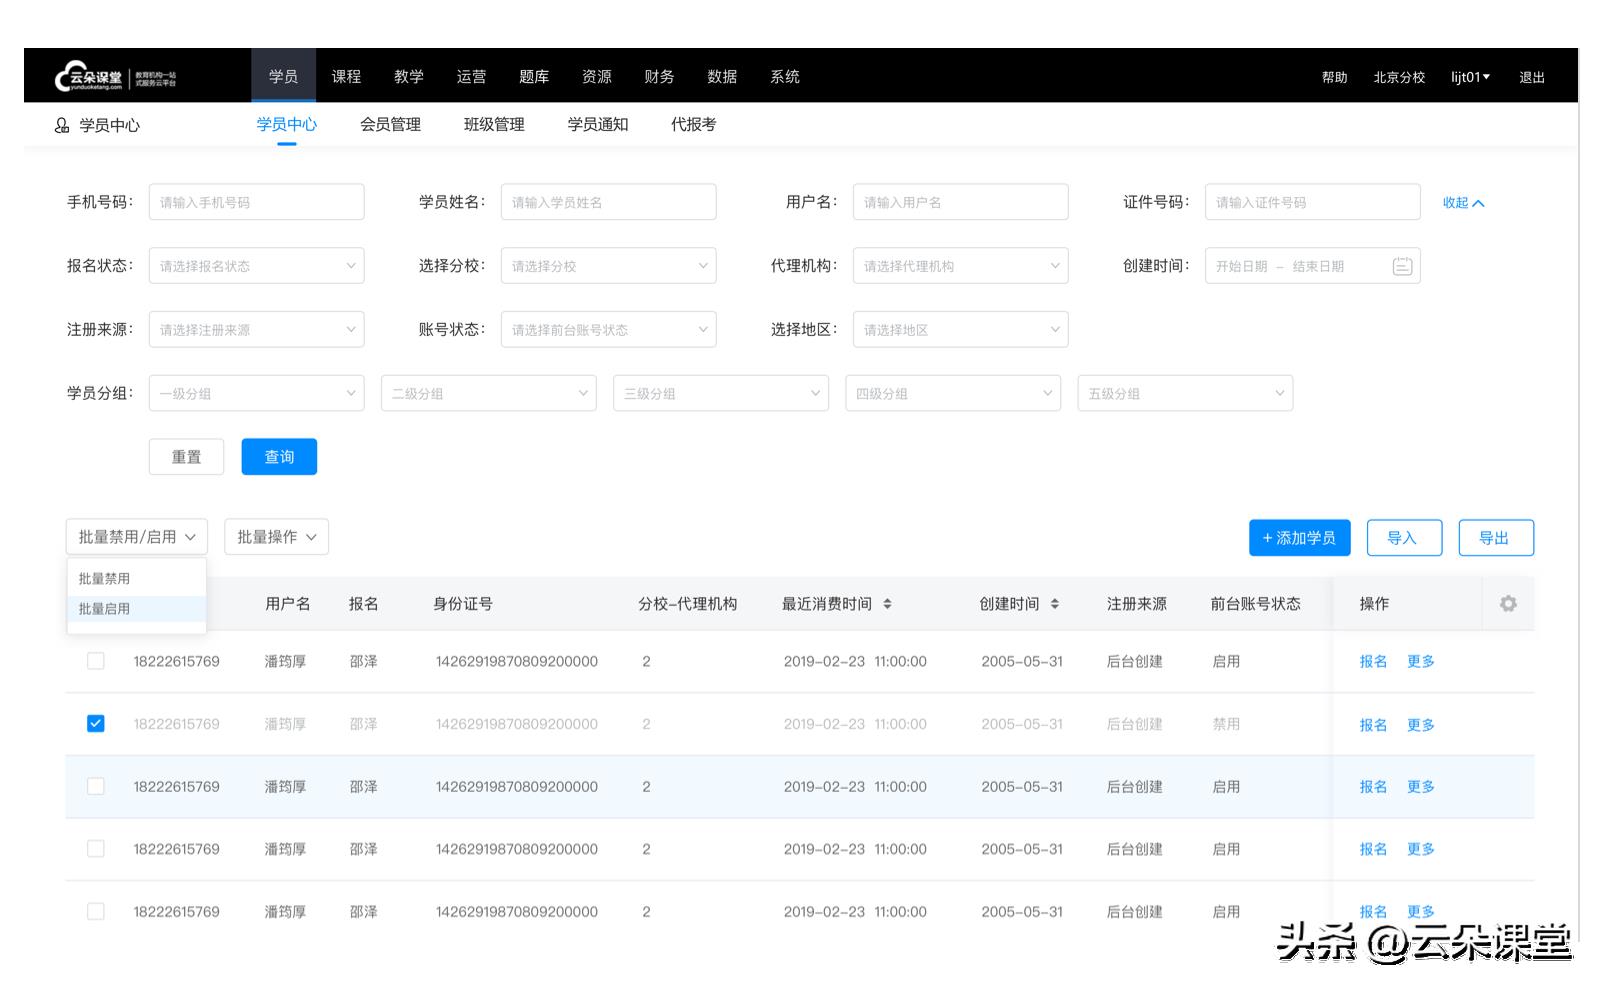Click 帮助 link in header
Image resolution: width=1600 pixels, height=990 pixels.
point(1334,77)
